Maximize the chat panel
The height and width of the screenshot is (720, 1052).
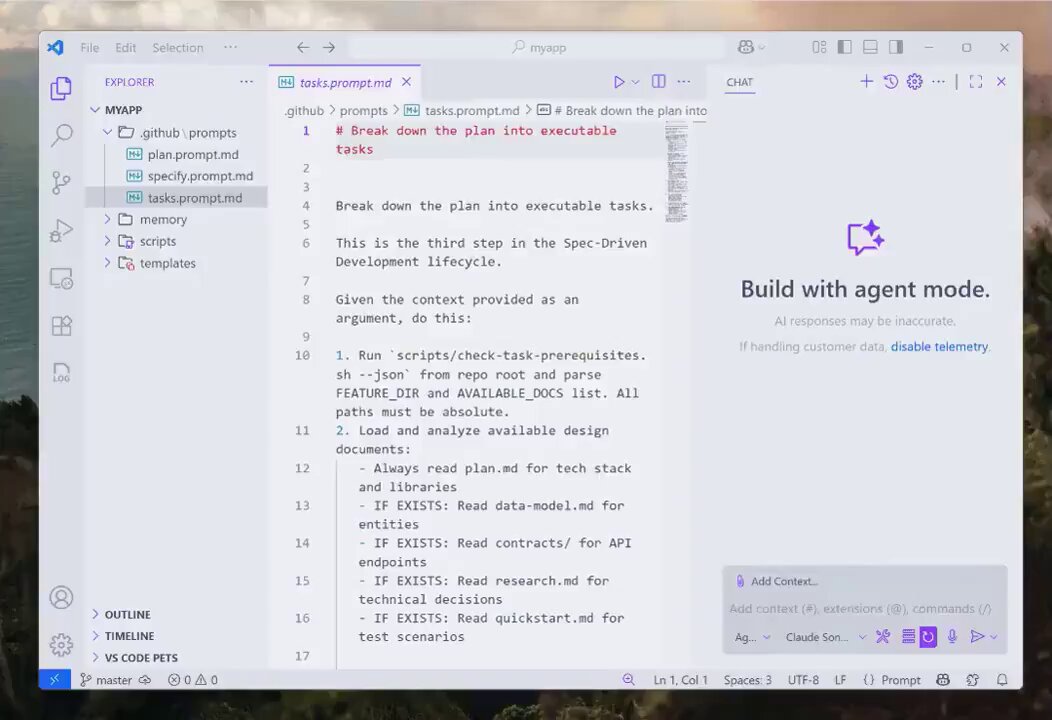[976, 82]
